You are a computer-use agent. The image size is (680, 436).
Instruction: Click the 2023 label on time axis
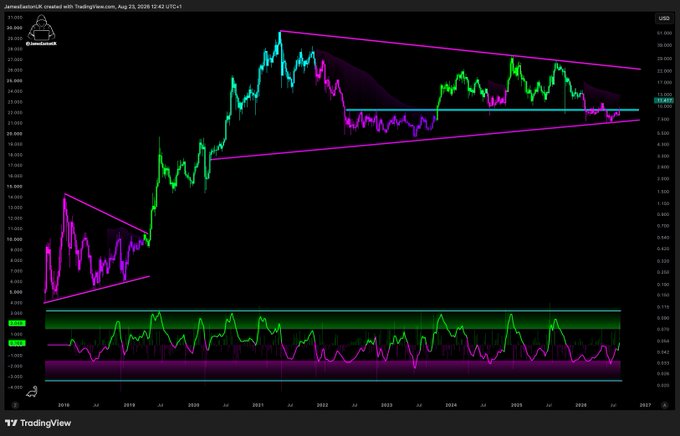pos(386,405)
